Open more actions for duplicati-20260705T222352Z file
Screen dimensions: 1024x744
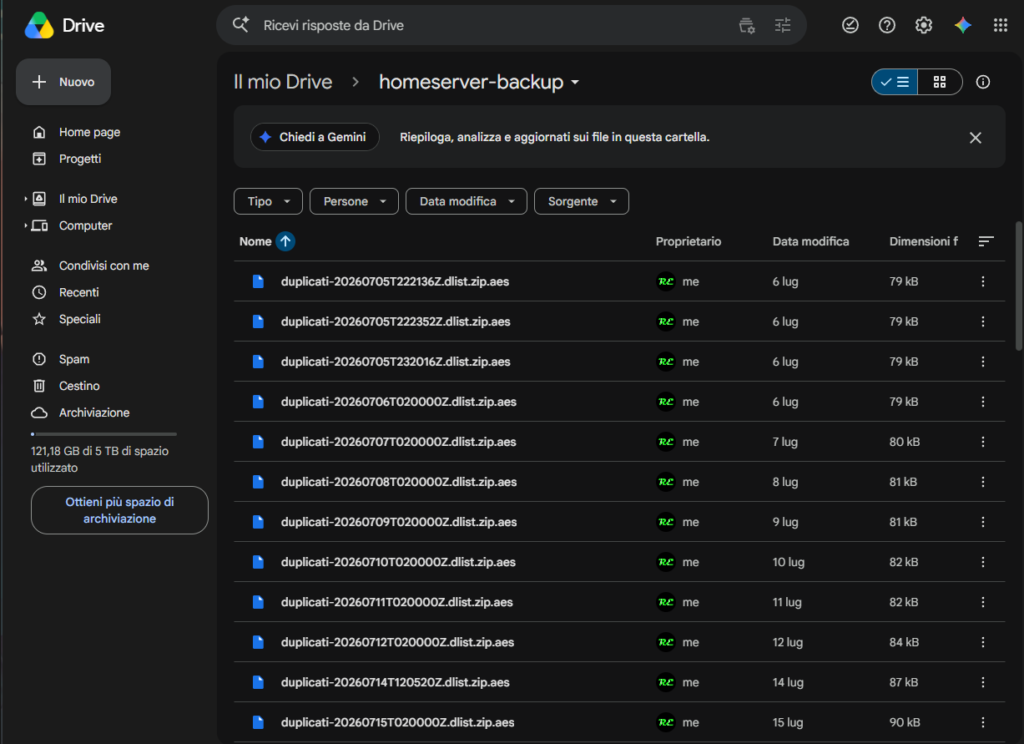click(982, 321)
